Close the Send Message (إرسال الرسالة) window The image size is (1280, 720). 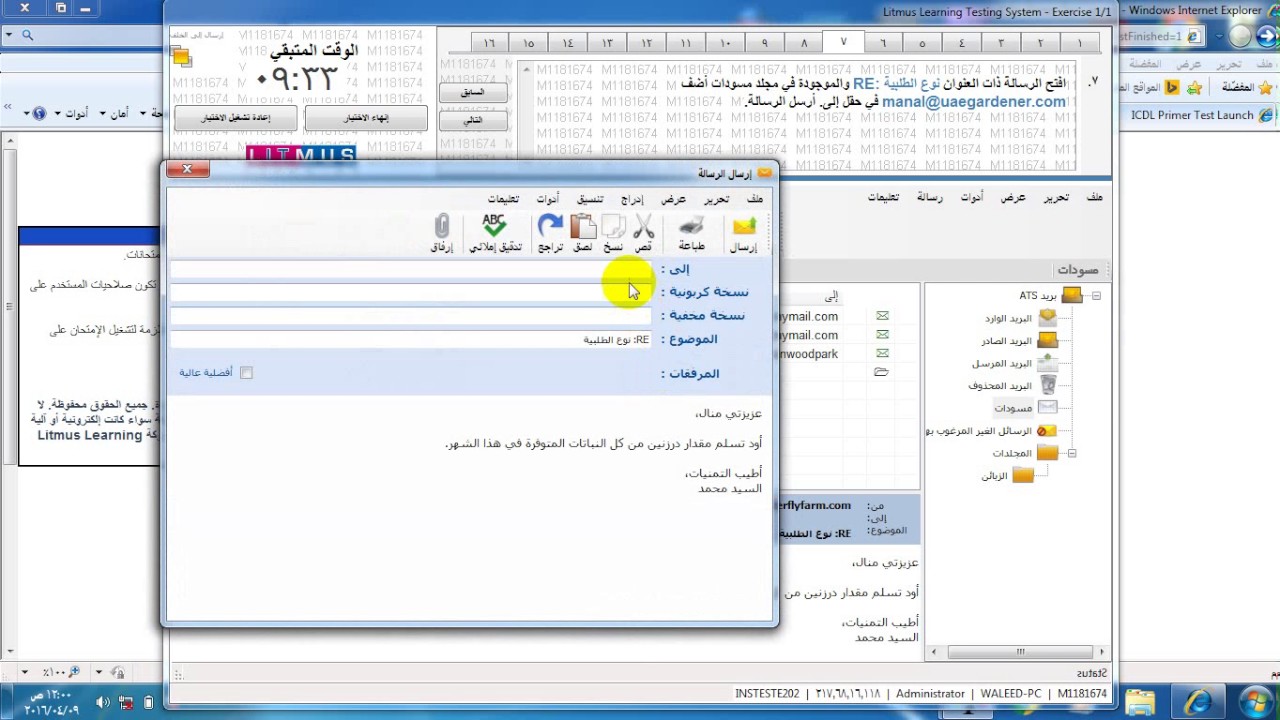coord(187,169)
